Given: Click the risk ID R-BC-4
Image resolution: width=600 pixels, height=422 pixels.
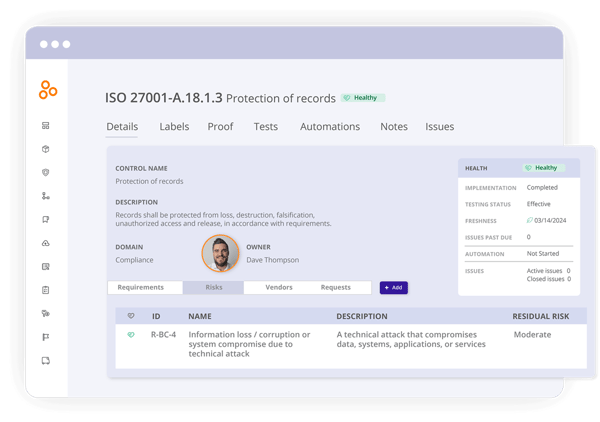Looking at the screenshot, I should [x=163, y=335].
